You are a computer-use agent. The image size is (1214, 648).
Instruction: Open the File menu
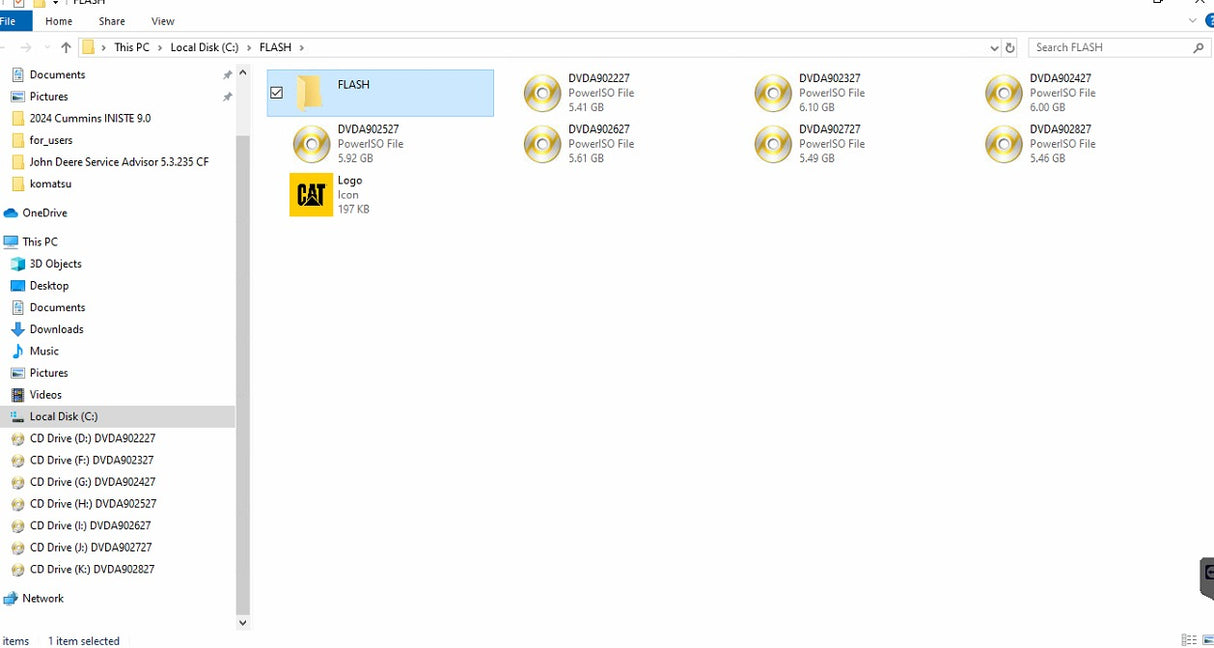(x=9, y=21)
